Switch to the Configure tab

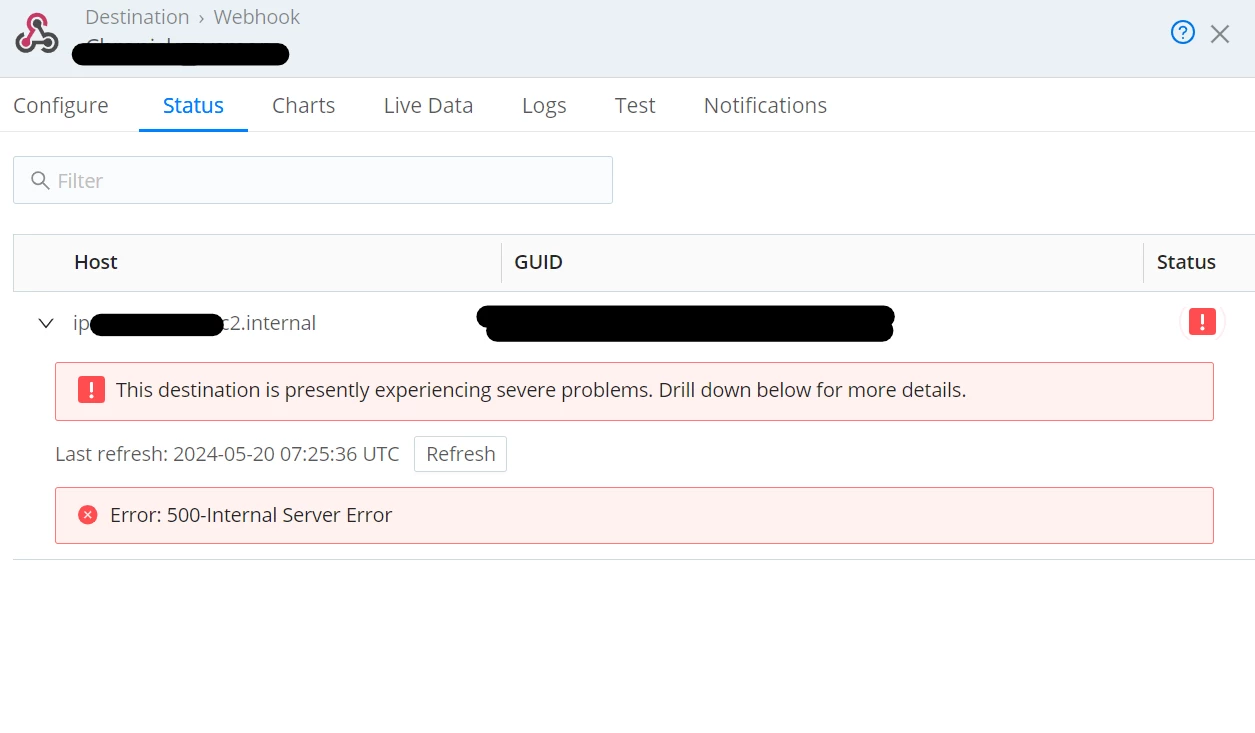click(61, 105)
